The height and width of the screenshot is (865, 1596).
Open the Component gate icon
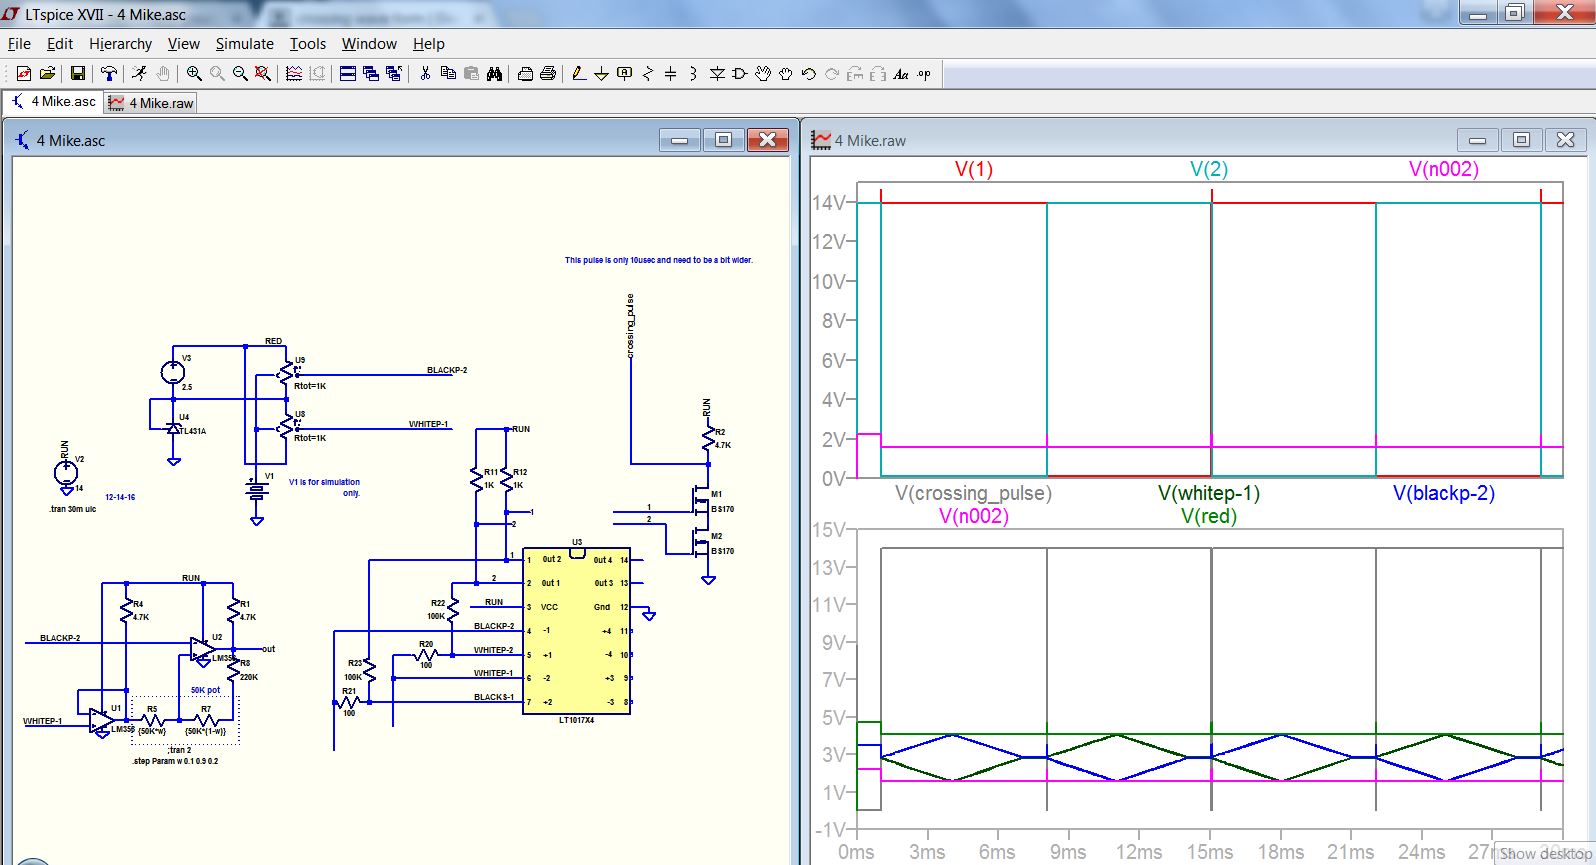coord(740,73)
